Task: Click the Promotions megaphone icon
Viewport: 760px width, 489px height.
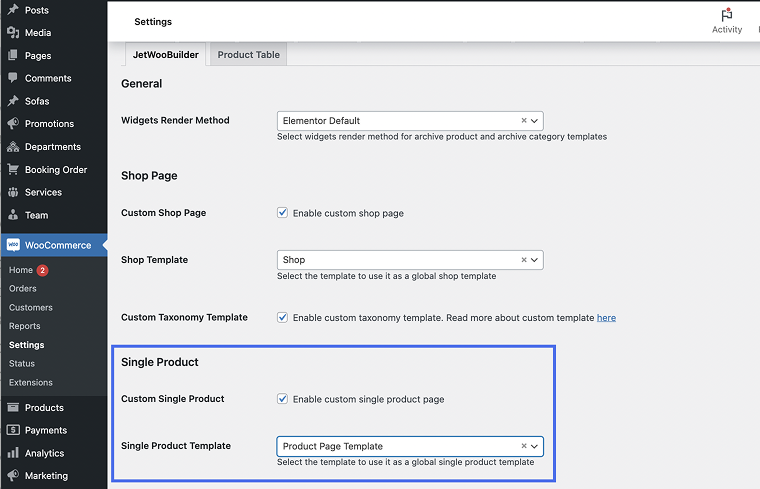Action: coord(13,123)
